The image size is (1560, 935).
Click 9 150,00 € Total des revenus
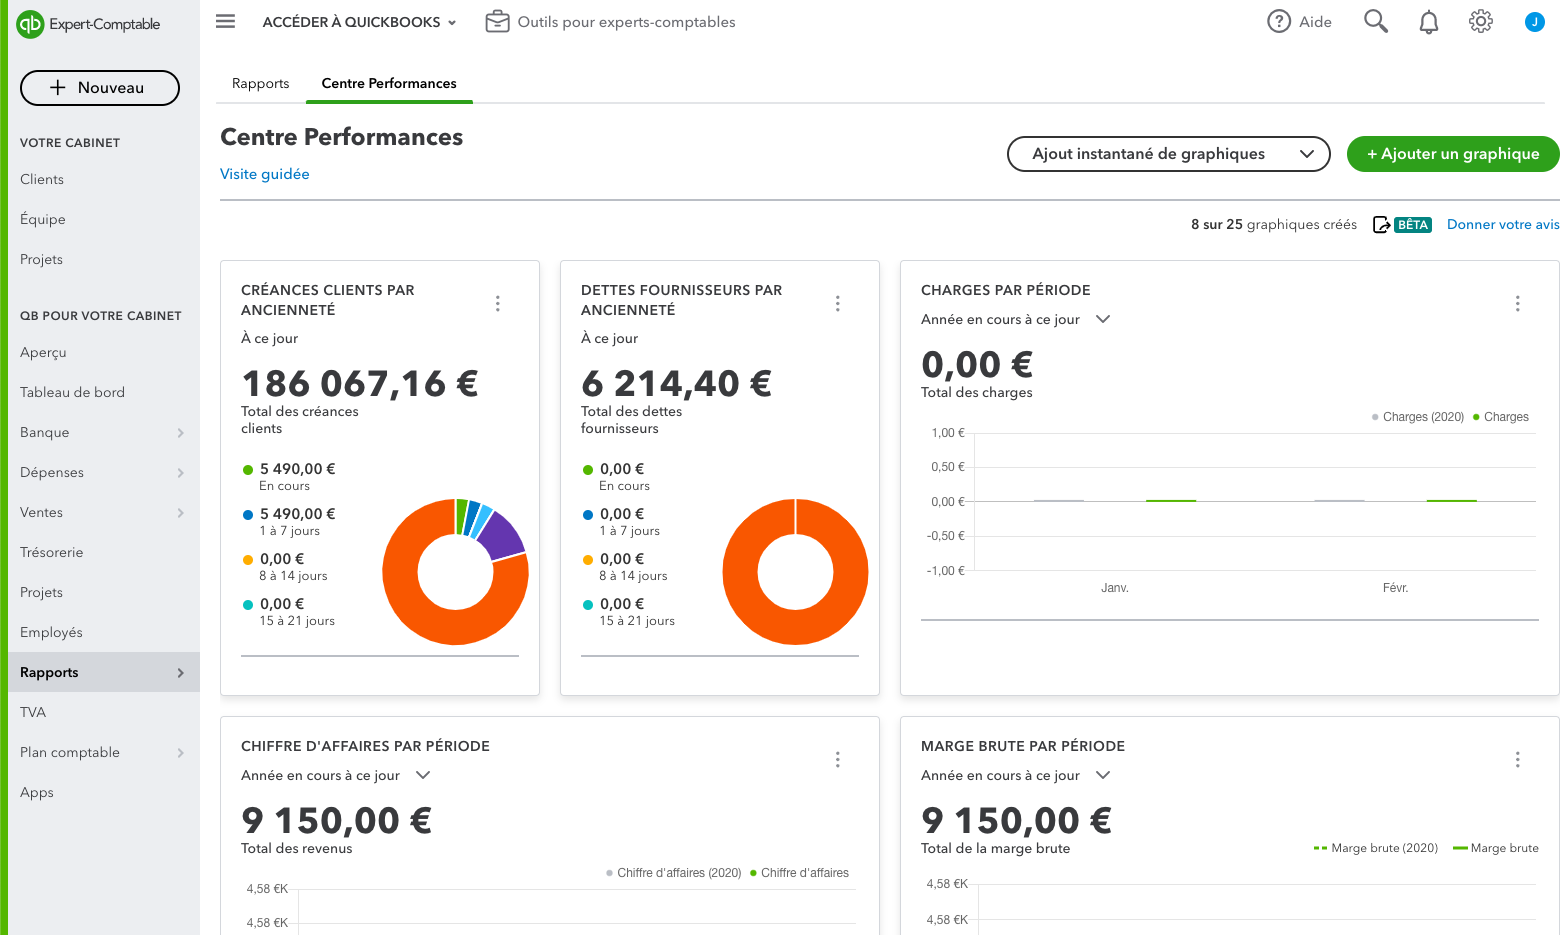coord(337,820)
